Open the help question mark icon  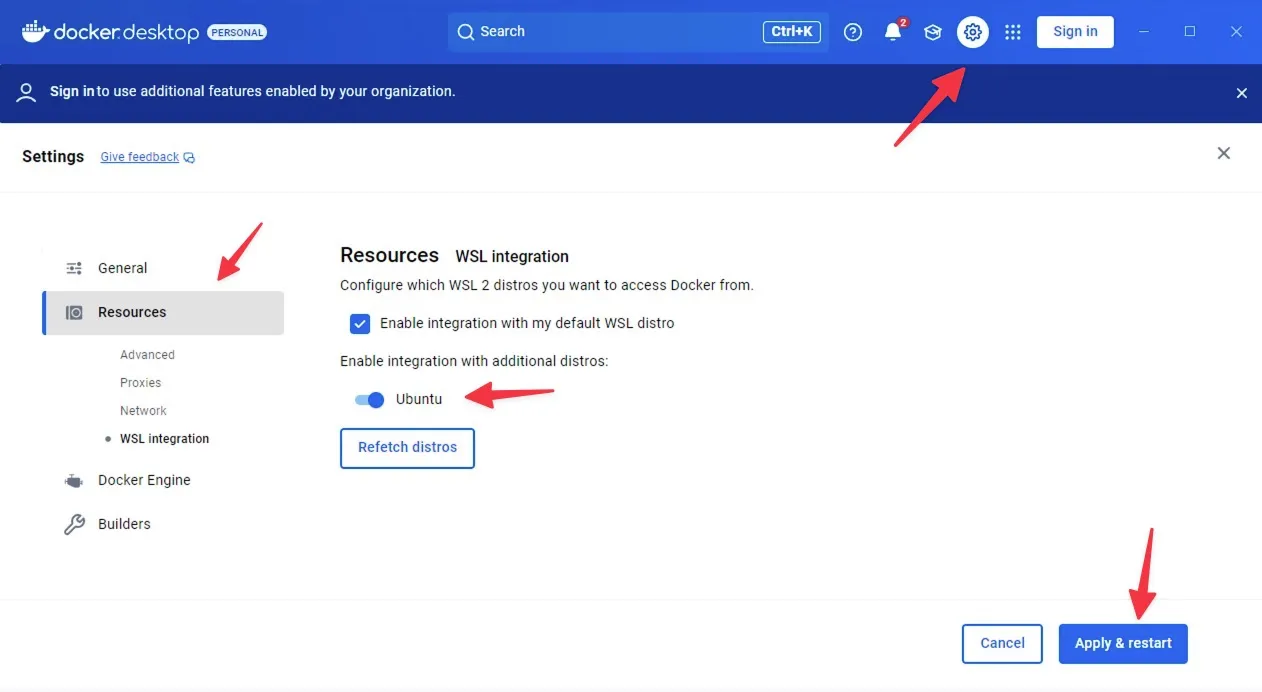[853, 32]
